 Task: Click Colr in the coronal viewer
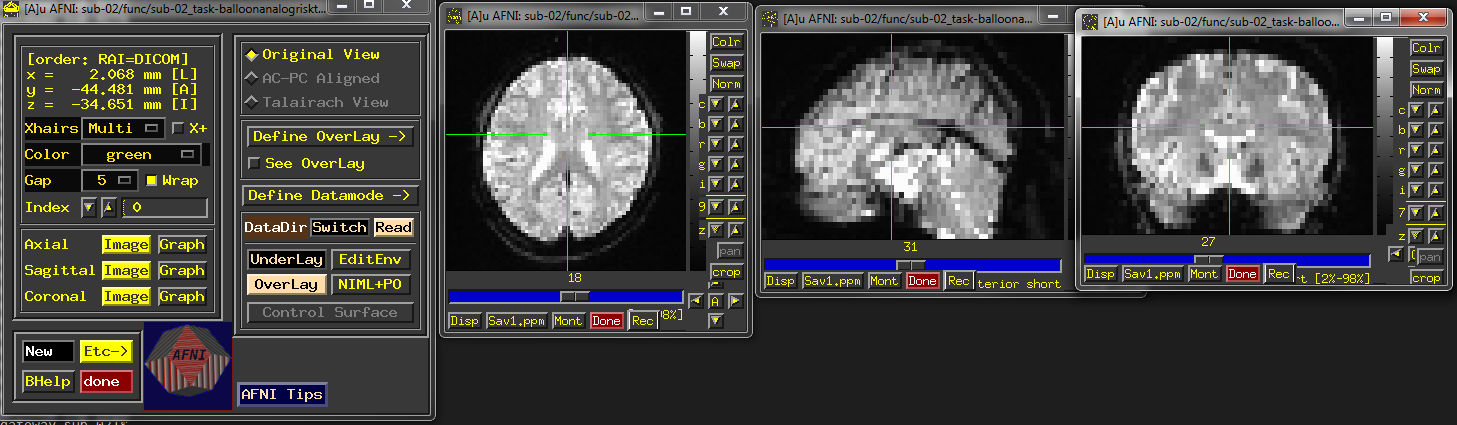point(1426,48)
